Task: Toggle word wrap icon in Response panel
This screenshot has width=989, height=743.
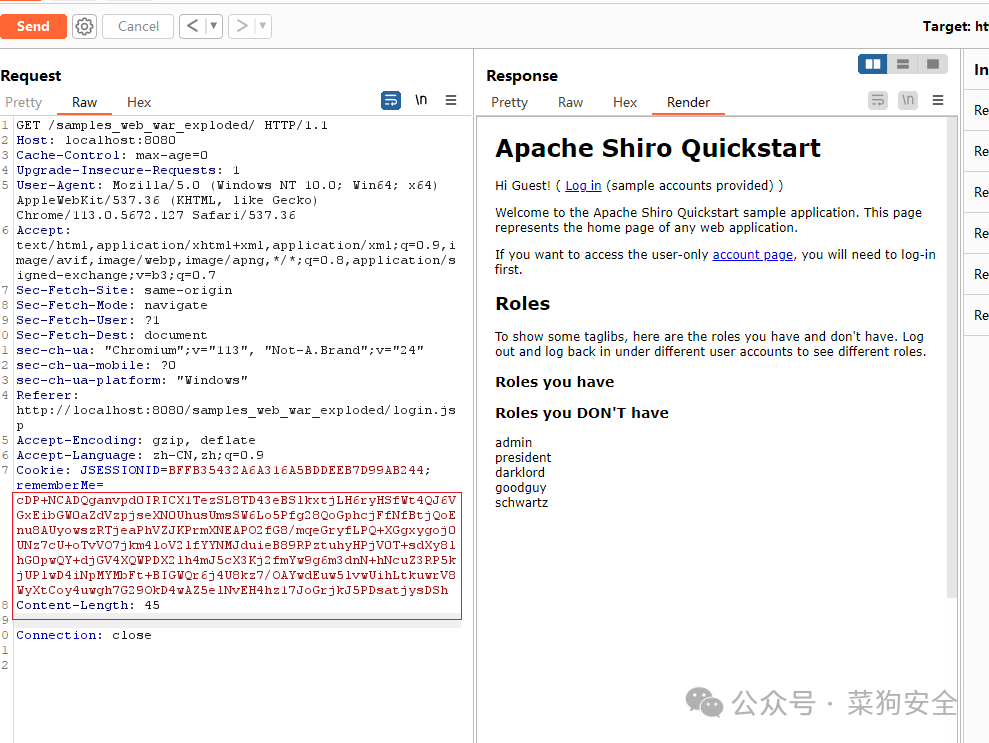Action: pyautogui.click(x=878, y=100)
